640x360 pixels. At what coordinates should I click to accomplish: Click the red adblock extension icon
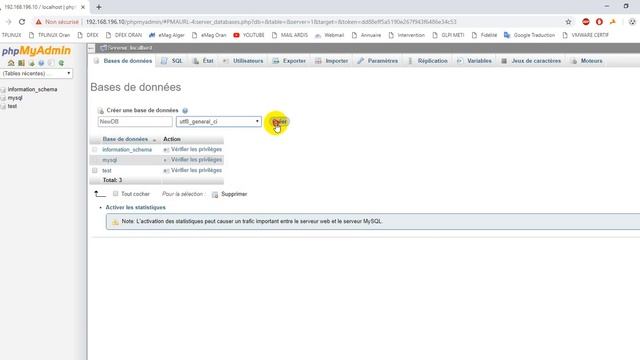click(586, 22)
